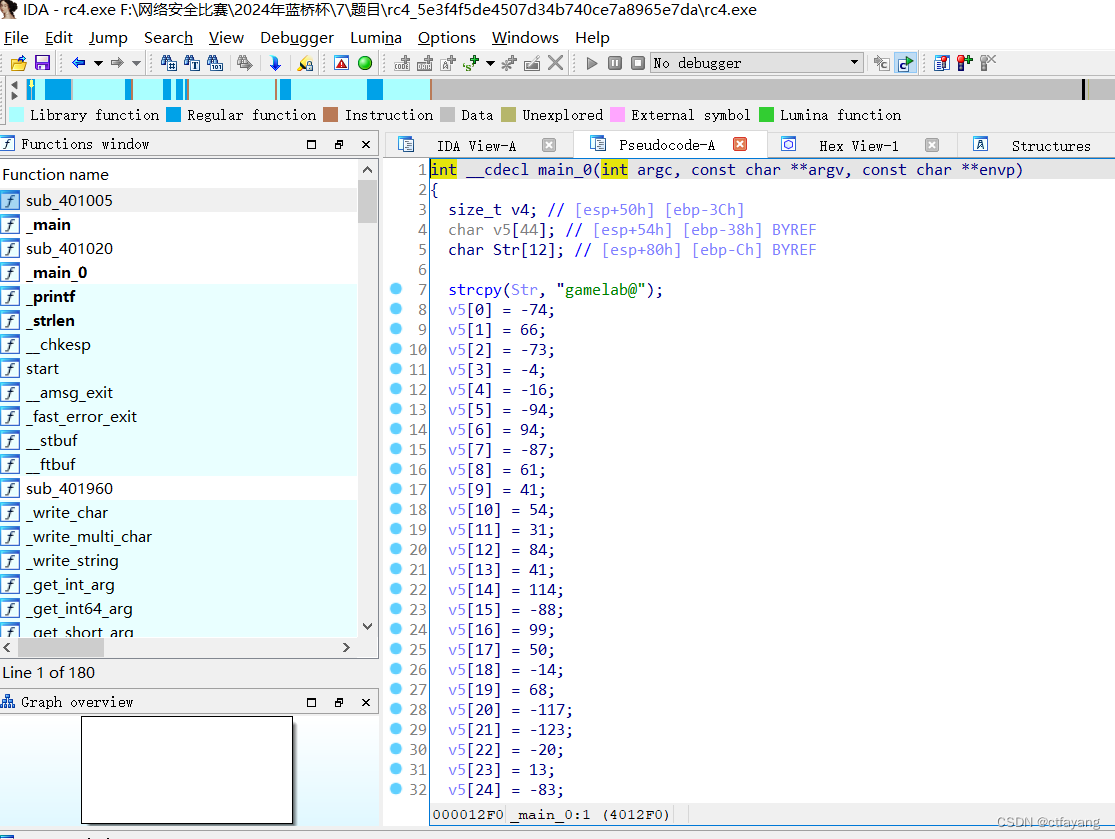This screenshot has height=839, width=1115.
Task: Click the blue down arrow toolbar icon
Action: [x=275, y=63]
